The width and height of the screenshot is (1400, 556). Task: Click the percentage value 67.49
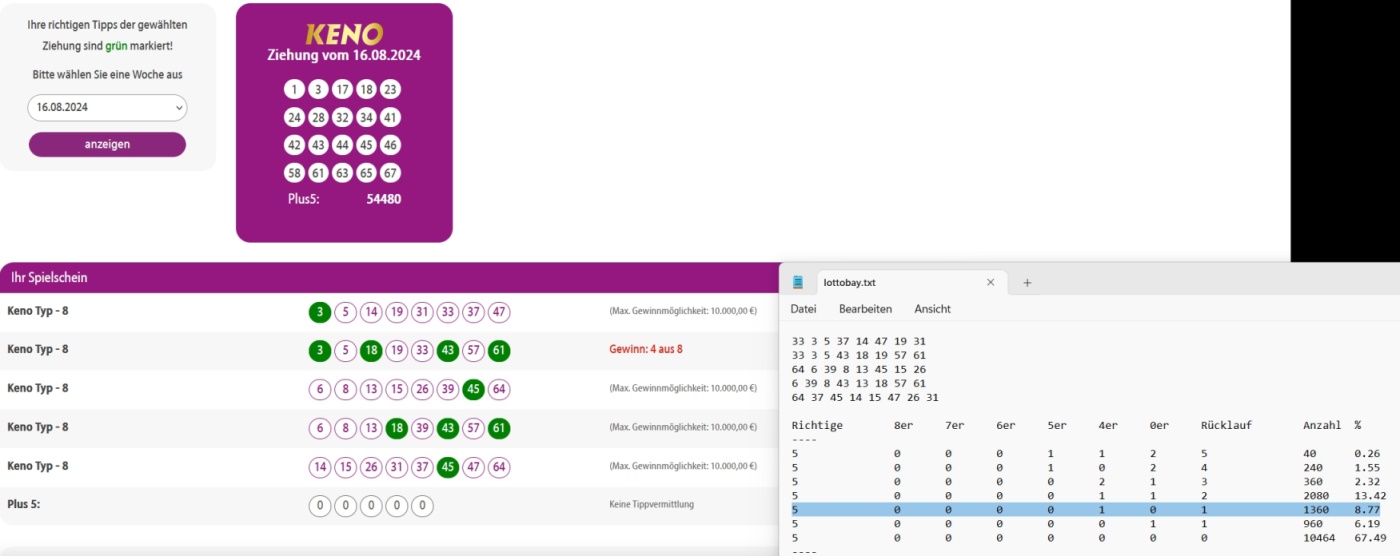[1371, 538]
